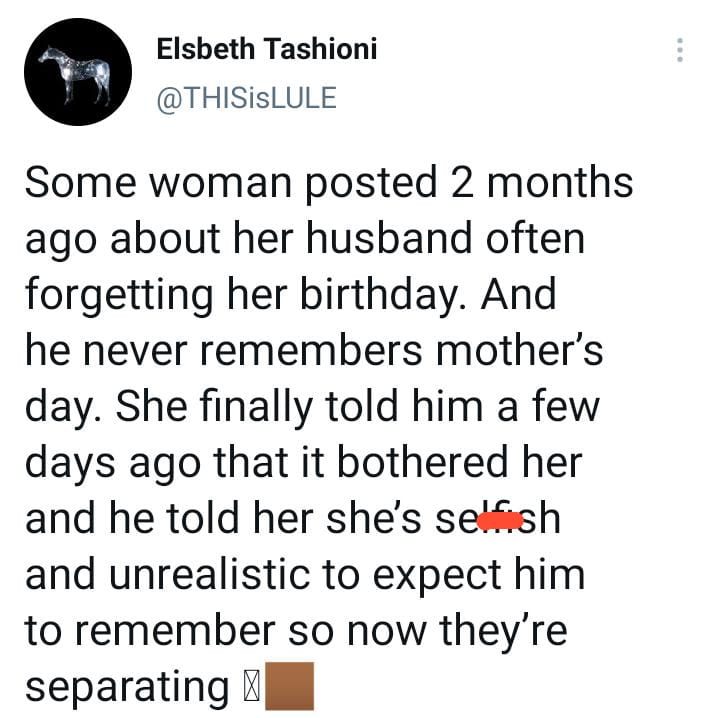This screenshot has width=720, height=718.
Task: Select the word "separating" in the tweet
Action: pos(127,687)
